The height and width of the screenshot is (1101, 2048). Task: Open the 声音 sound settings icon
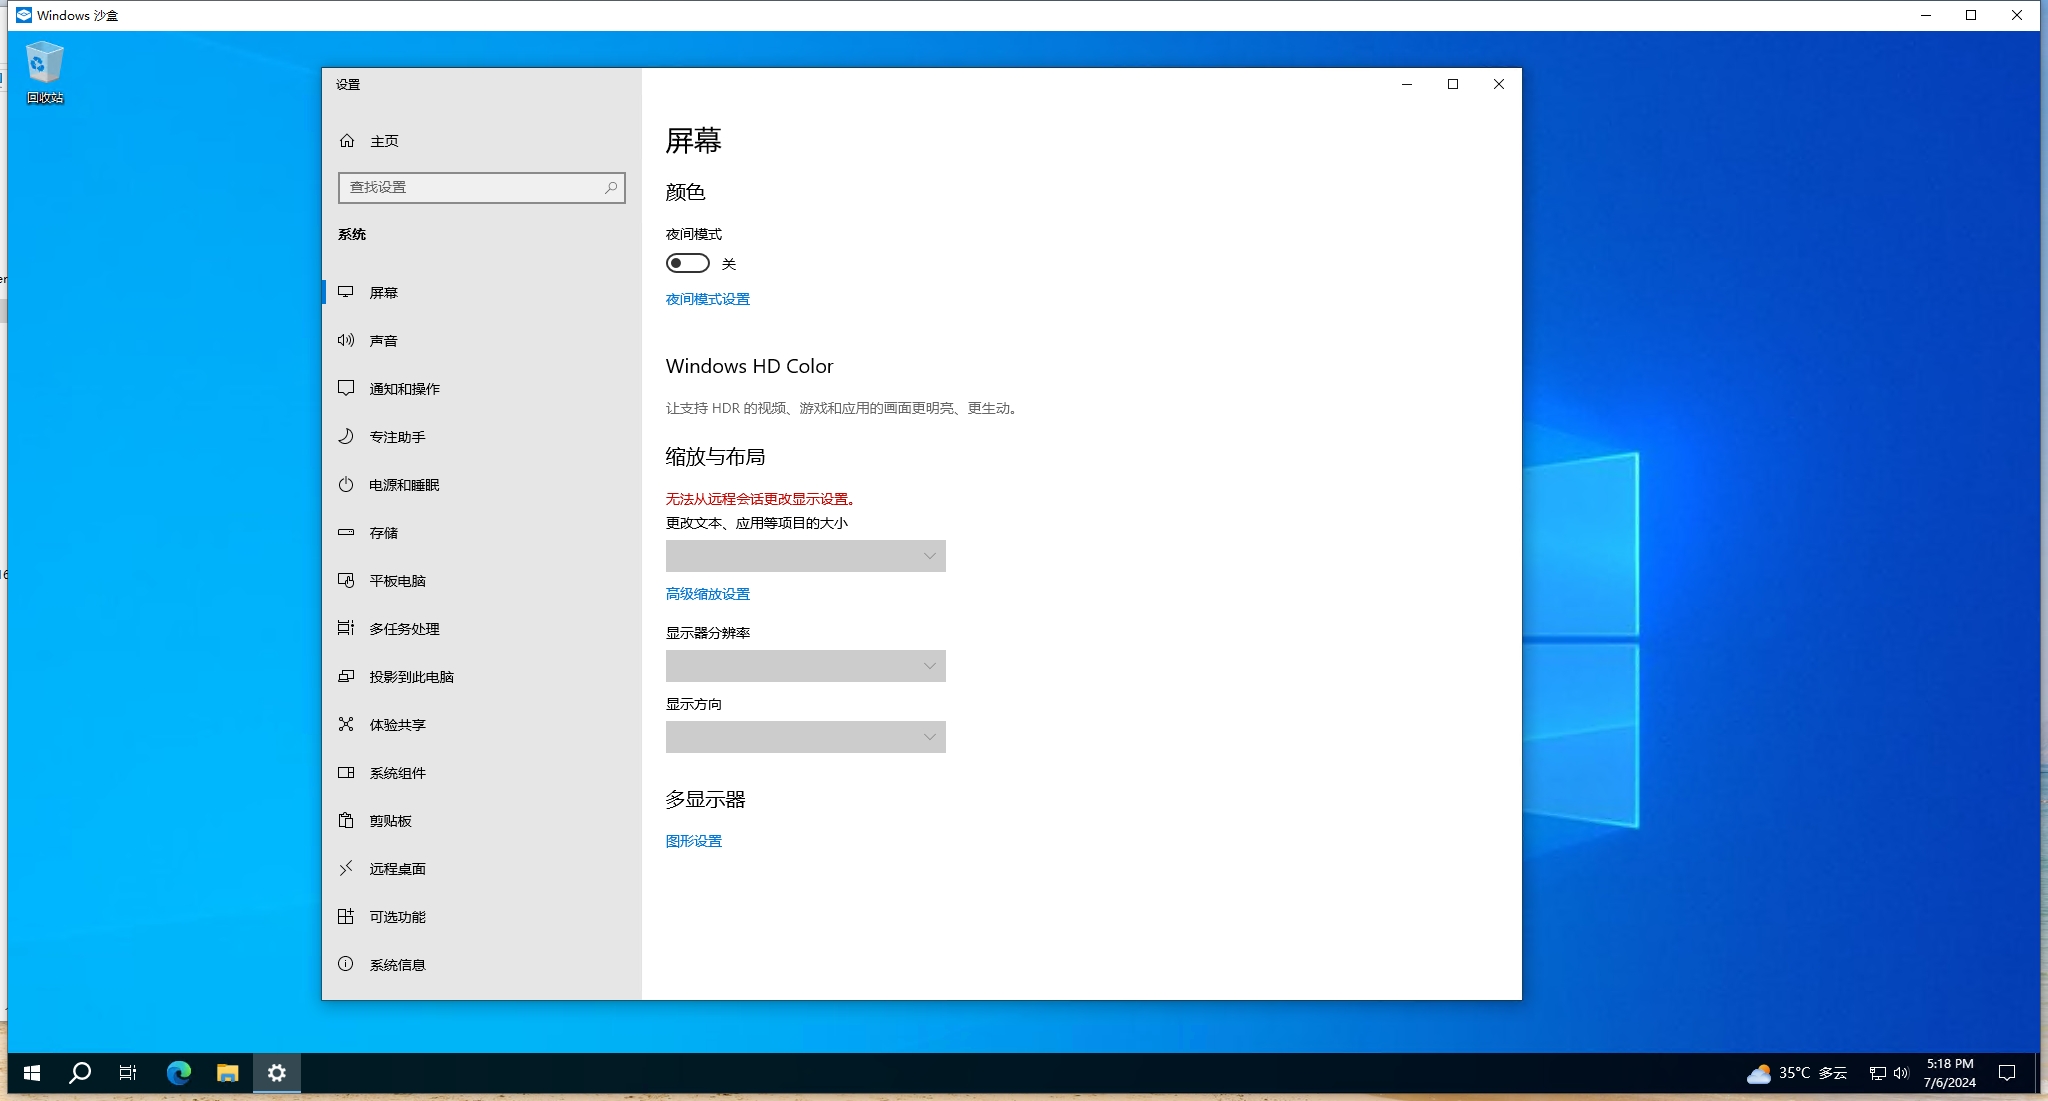[346, 340]
